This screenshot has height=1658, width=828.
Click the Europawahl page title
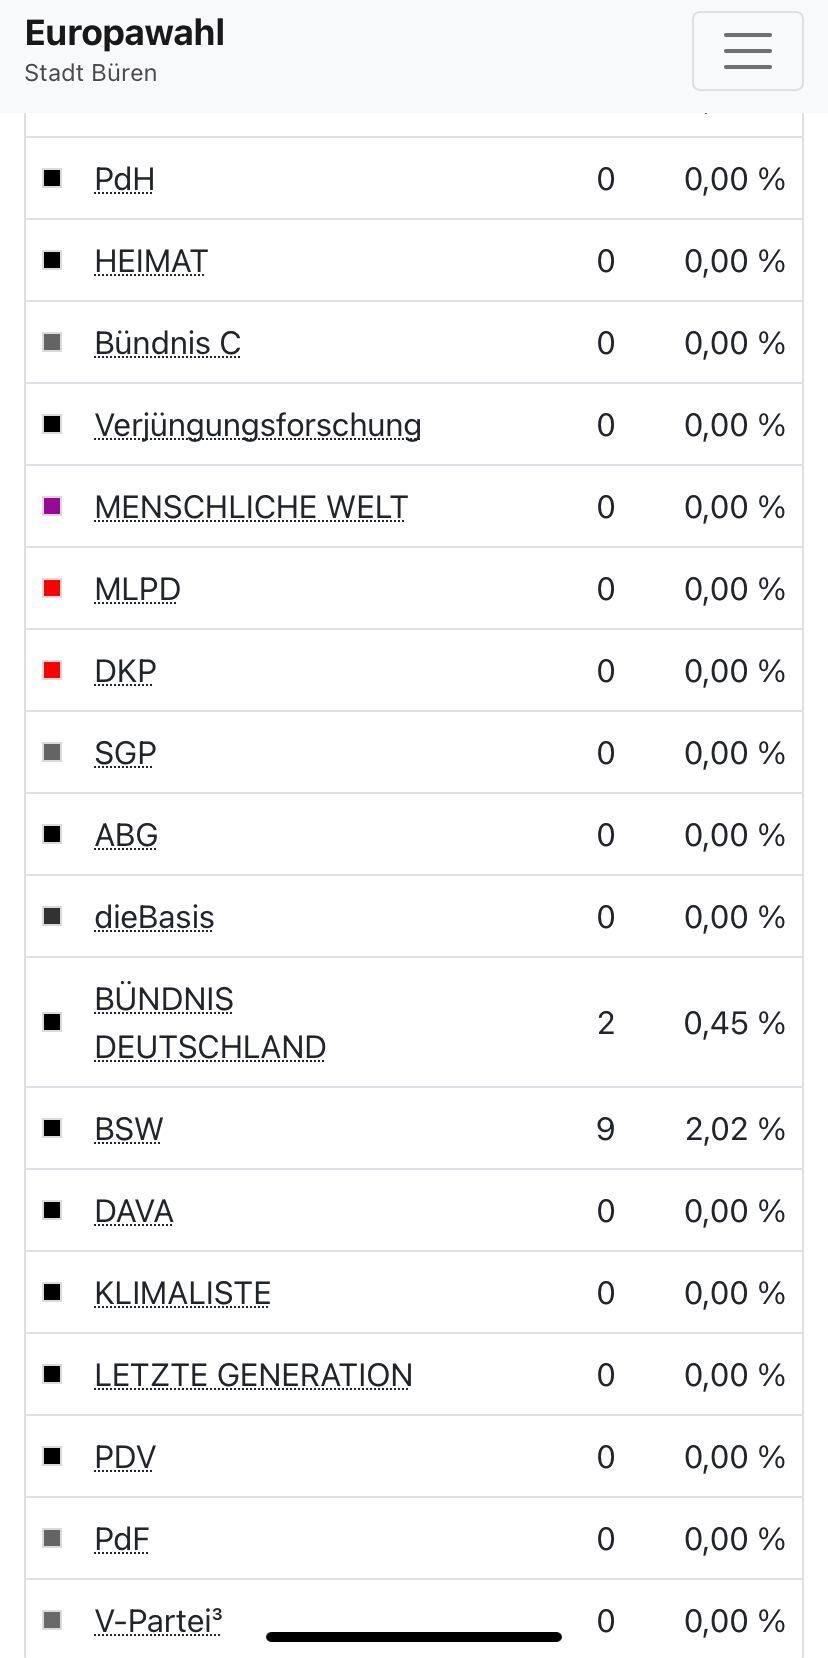[x=124, y=33]
